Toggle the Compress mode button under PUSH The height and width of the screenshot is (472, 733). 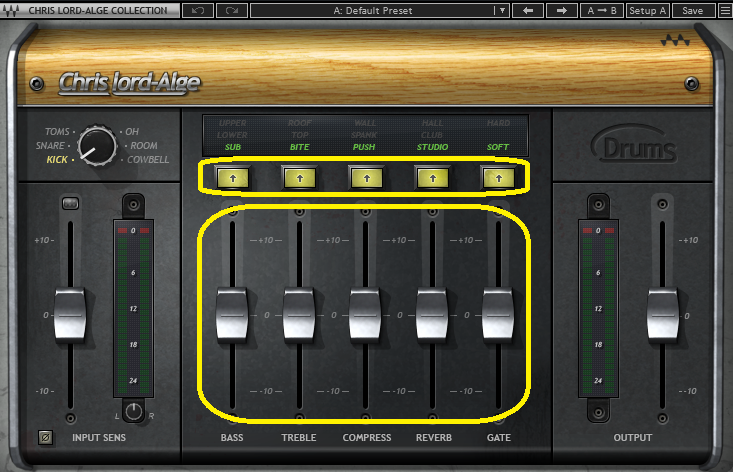365,178
